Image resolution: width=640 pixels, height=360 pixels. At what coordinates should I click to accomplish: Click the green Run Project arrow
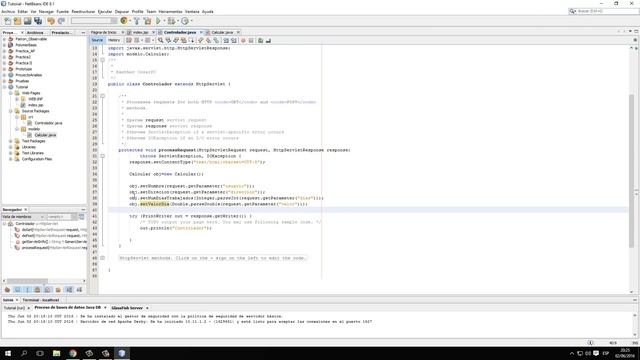(x=158, y=21)
